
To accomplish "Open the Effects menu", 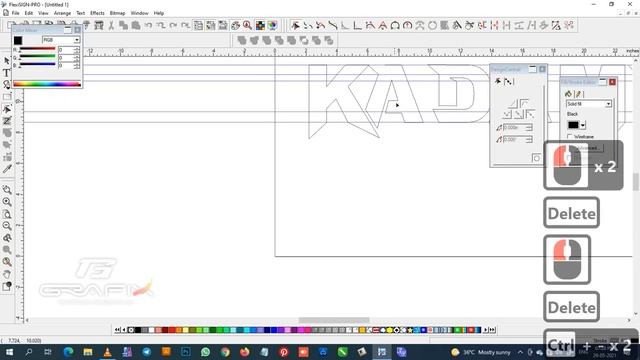I will pos(97,13).
